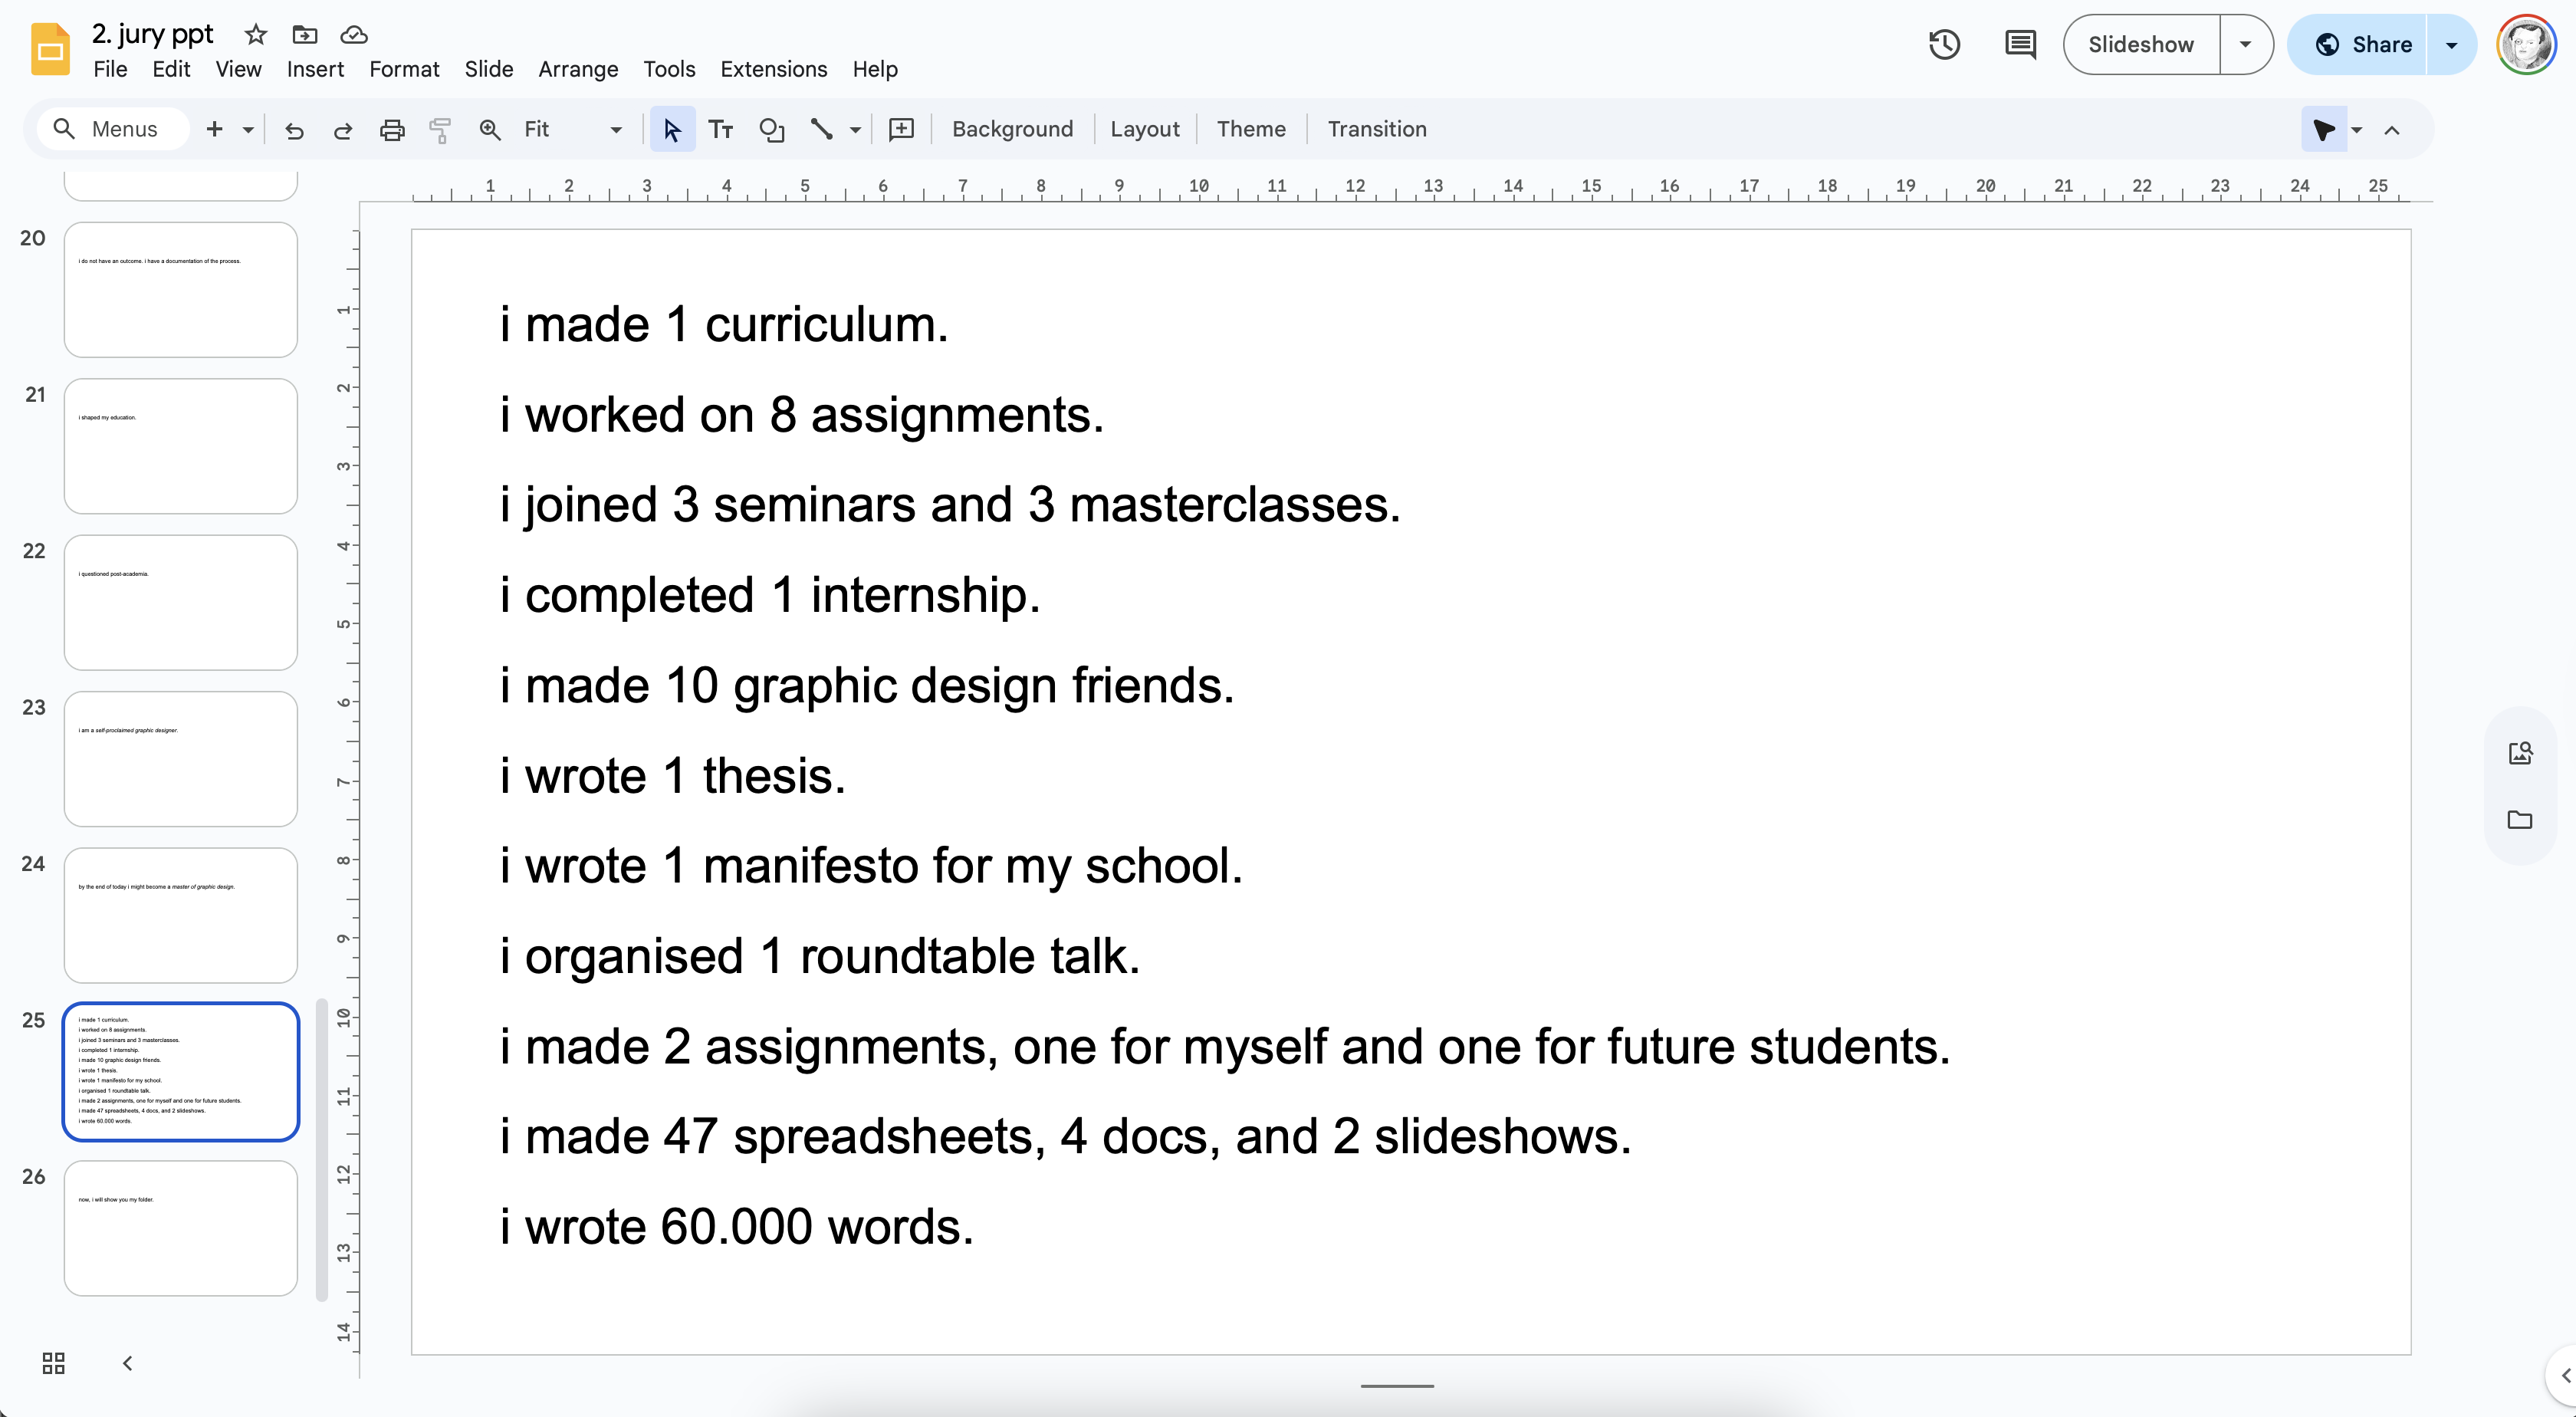Click the Transition button
The image size is (2576, 1417).
(1376, 129)
